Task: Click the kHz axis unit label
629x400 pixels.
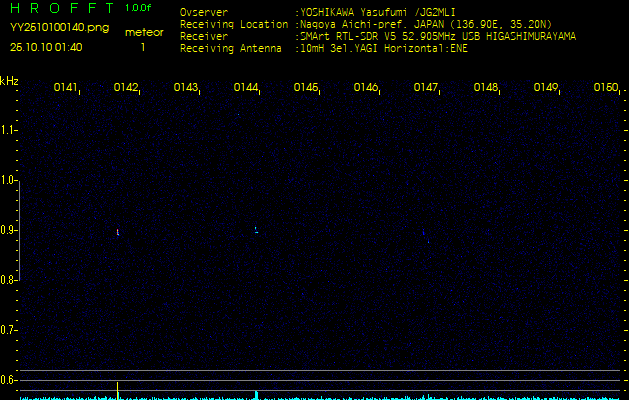Action: coord(9,81)
